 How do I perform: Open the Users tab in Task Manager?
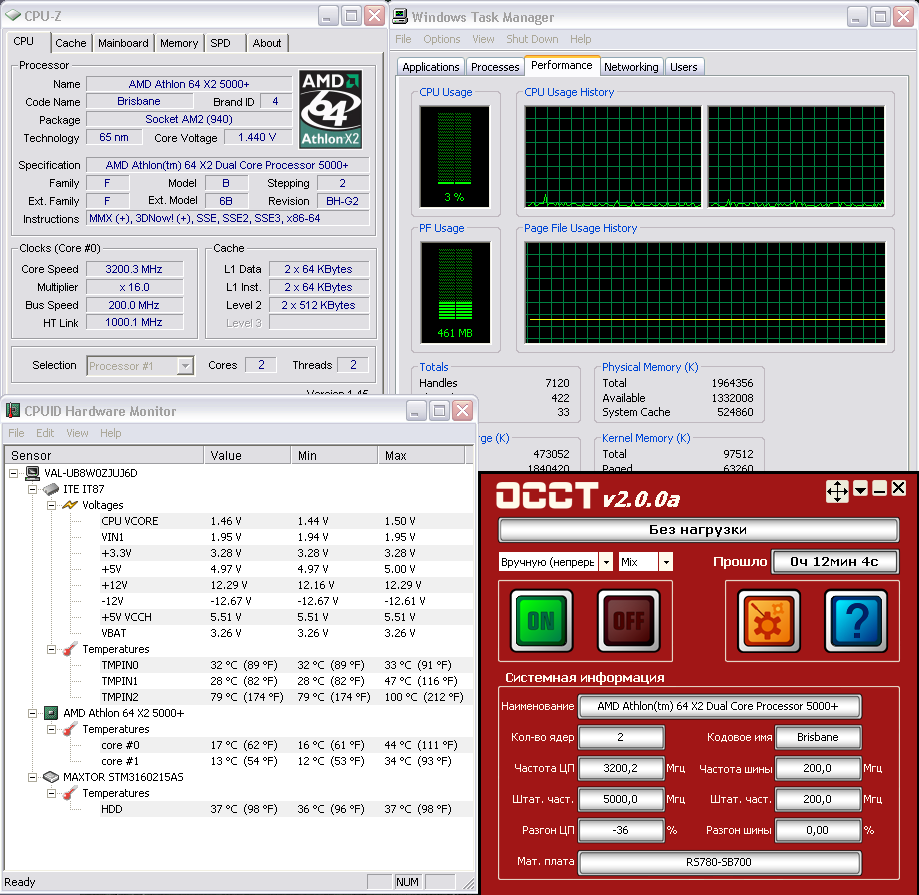tap(683, 67)
